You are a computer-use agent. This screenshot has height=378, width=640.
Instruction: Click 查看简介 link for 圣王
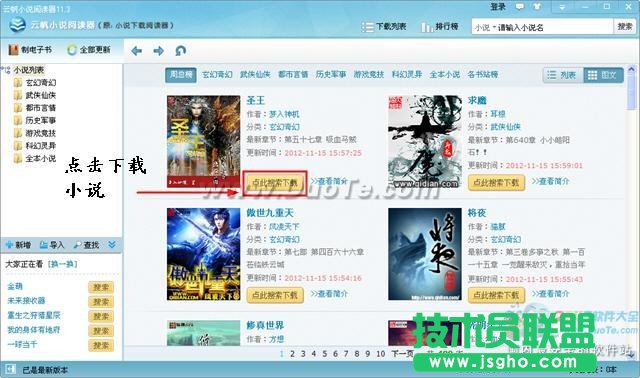pyautogui.click(x=329, y=181)
